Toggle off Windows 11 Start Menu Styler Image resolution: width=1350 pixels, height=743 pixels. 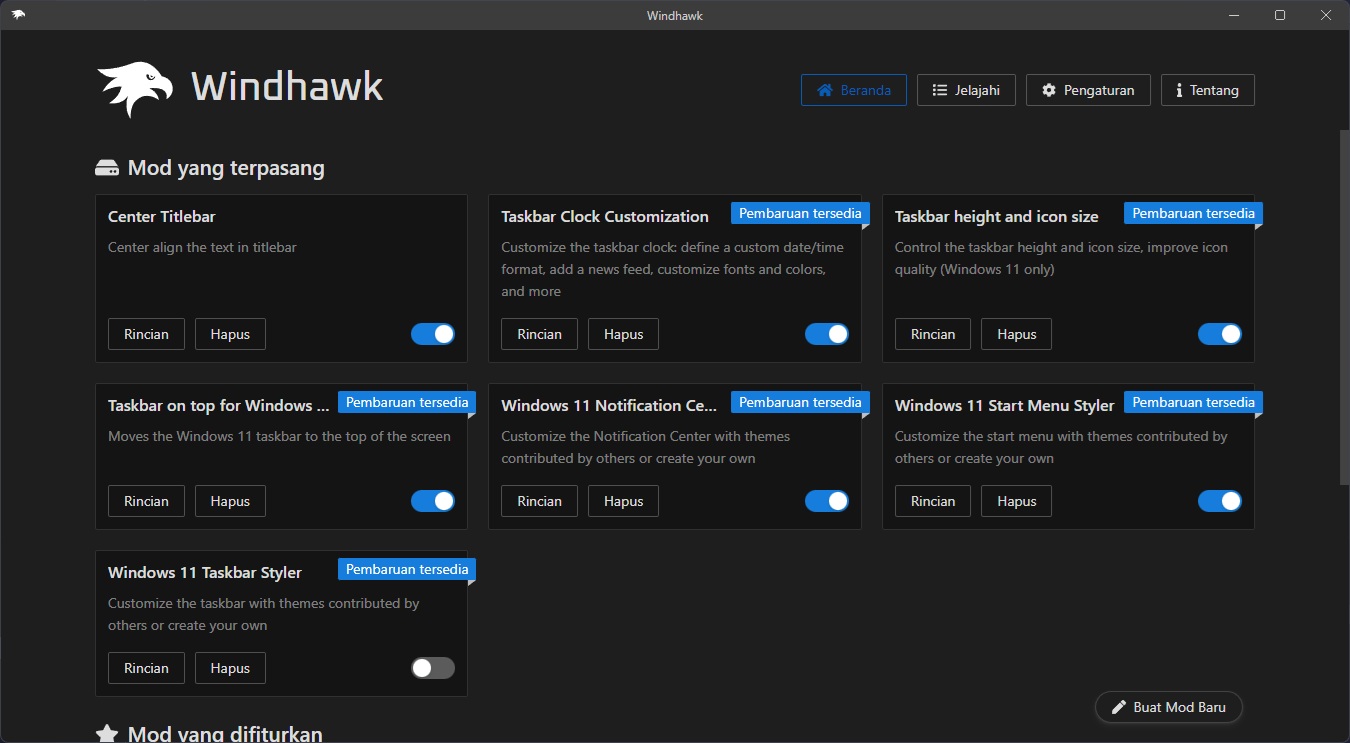[1219, 501]
